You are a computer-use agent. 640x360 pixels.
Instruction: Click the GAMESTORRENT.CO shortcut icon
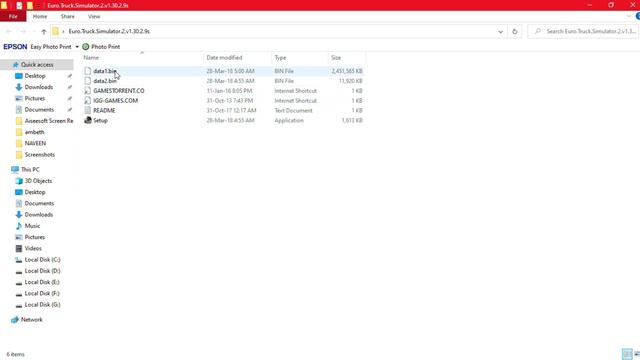click(x=88, y=91)
